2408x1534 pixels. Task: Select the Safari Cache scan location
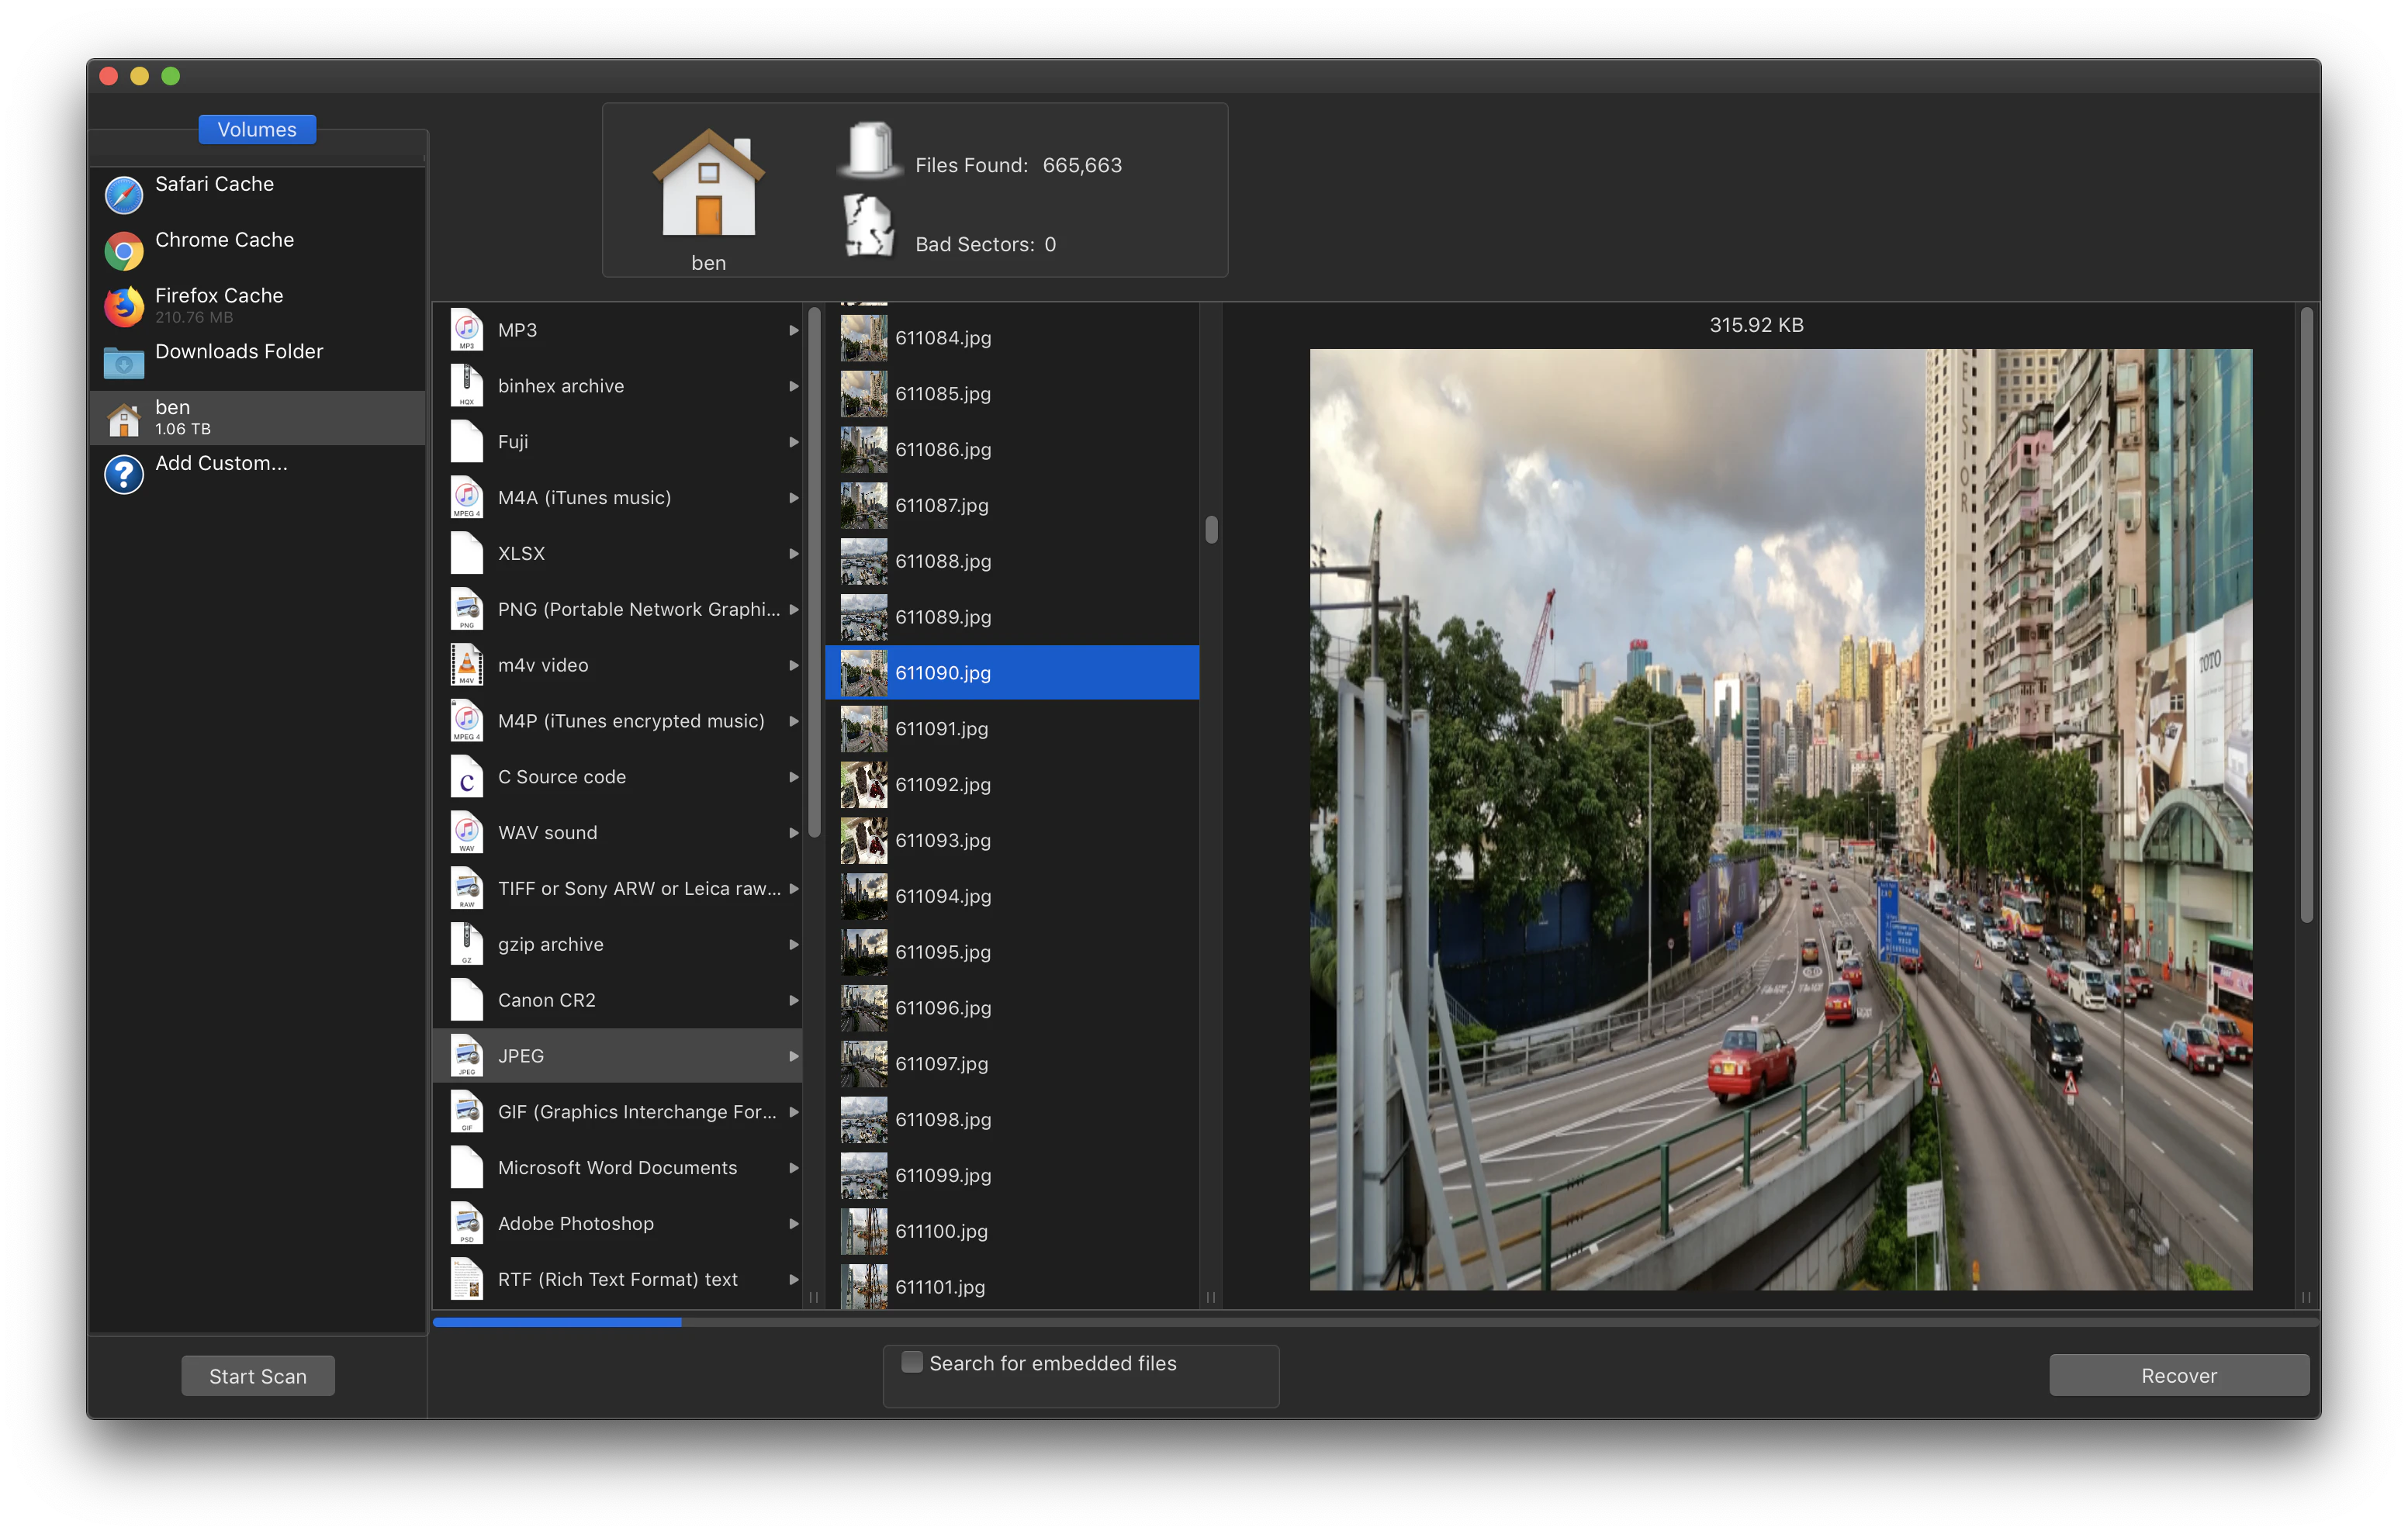pyautogui.click(x=213, y=184)
